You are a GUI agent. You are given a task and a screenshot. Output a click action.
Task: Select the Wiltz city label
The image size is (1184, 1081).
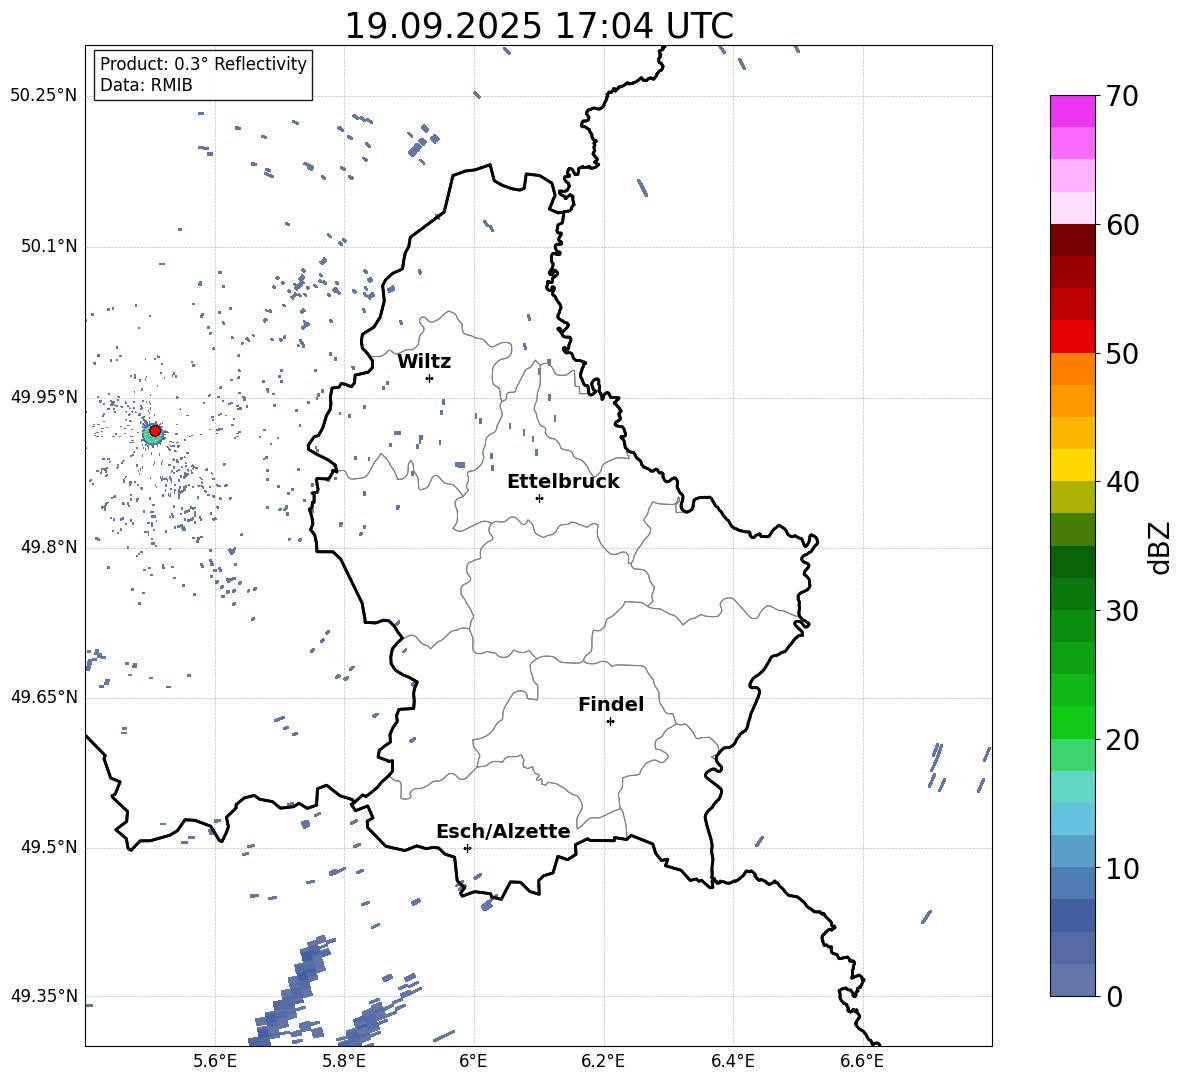424,362
